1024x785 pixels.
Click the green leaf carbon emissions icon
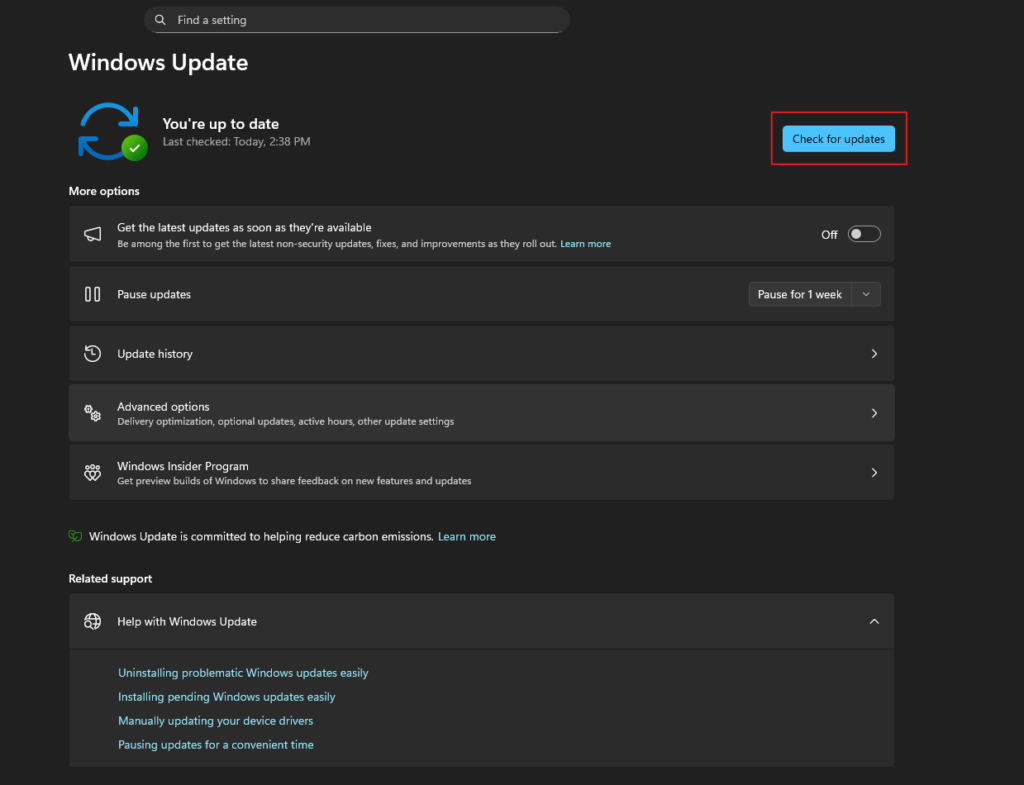[x=75, y=536]
